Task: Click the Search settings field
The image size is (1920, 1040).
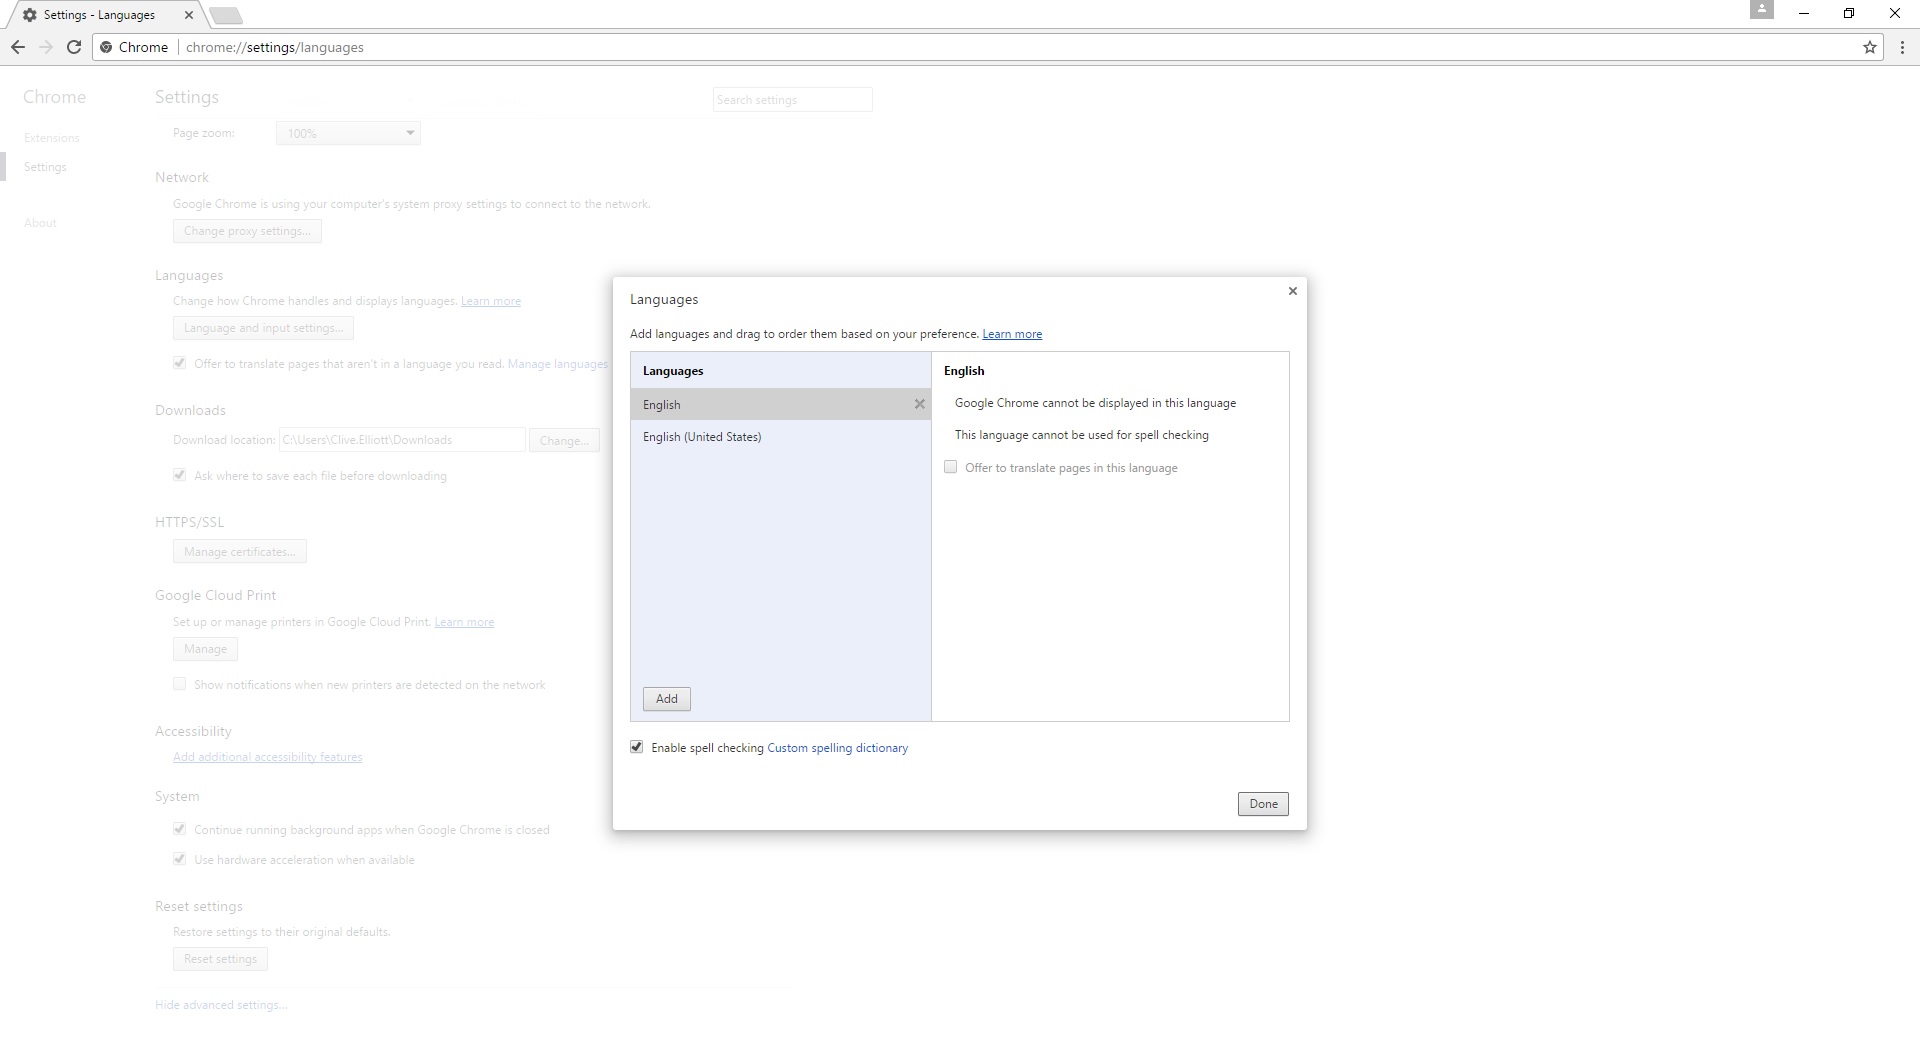Action: pyautogui.click(x=793, y=100)
